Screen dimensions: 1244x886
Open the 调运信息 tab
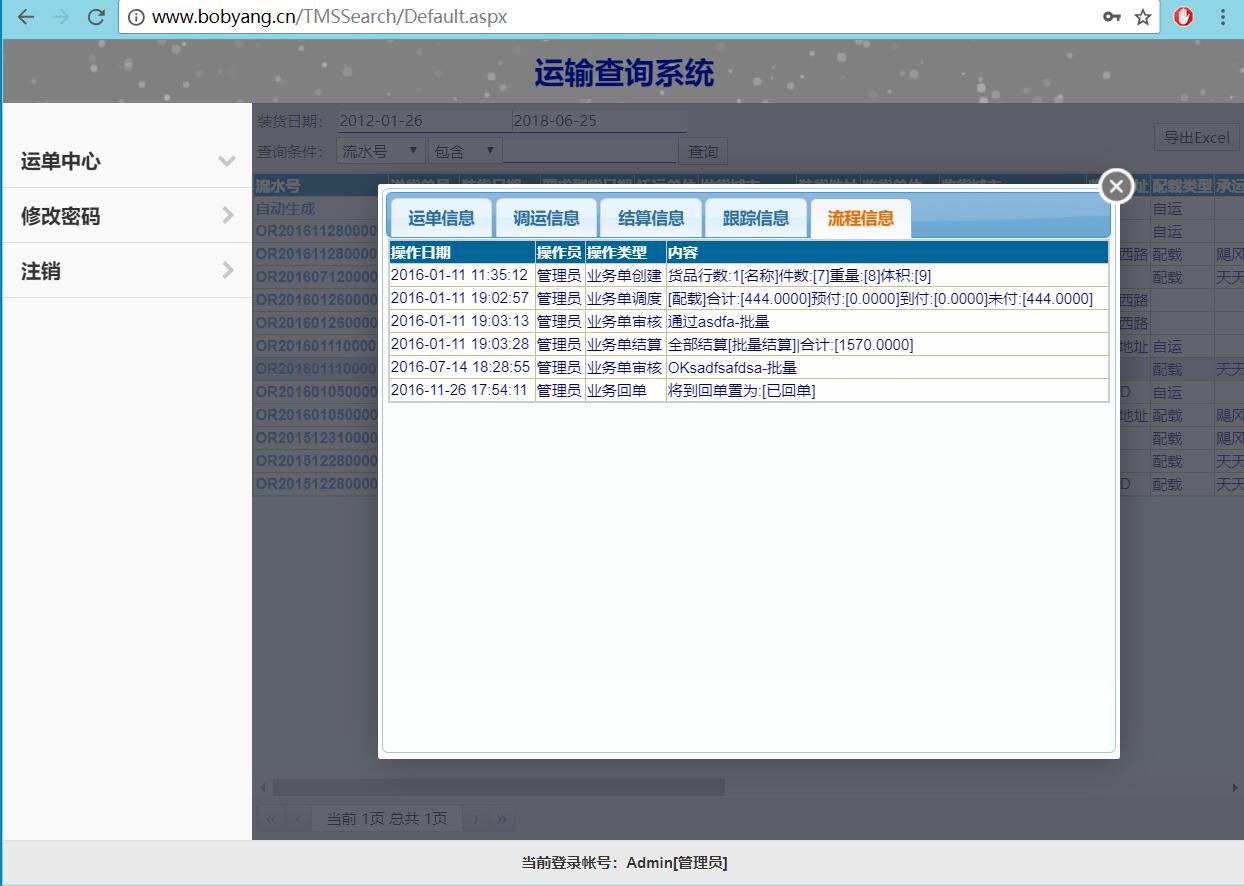(546, 218)
